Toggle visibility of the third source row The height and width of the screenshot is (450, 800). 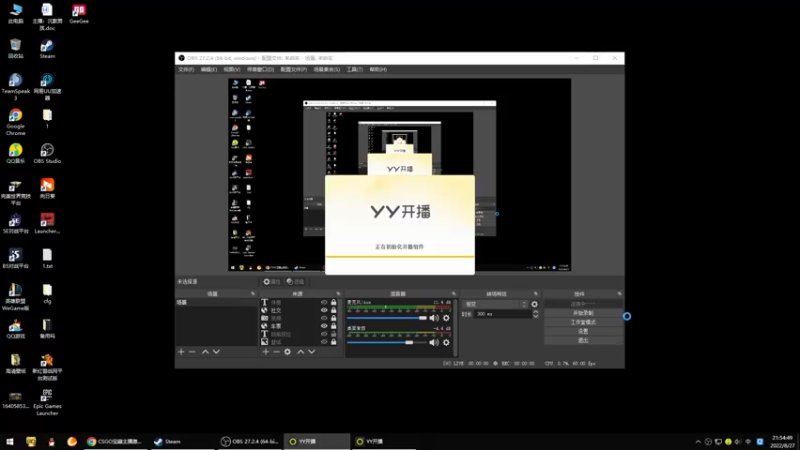[x=324, y=318]
